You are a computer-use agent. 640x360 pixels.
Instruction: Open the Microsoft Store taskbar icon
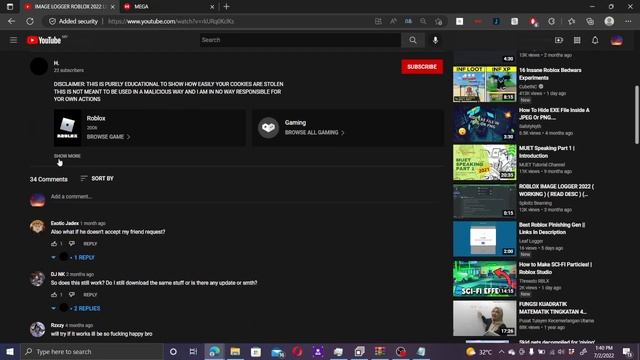coord(256,351)
